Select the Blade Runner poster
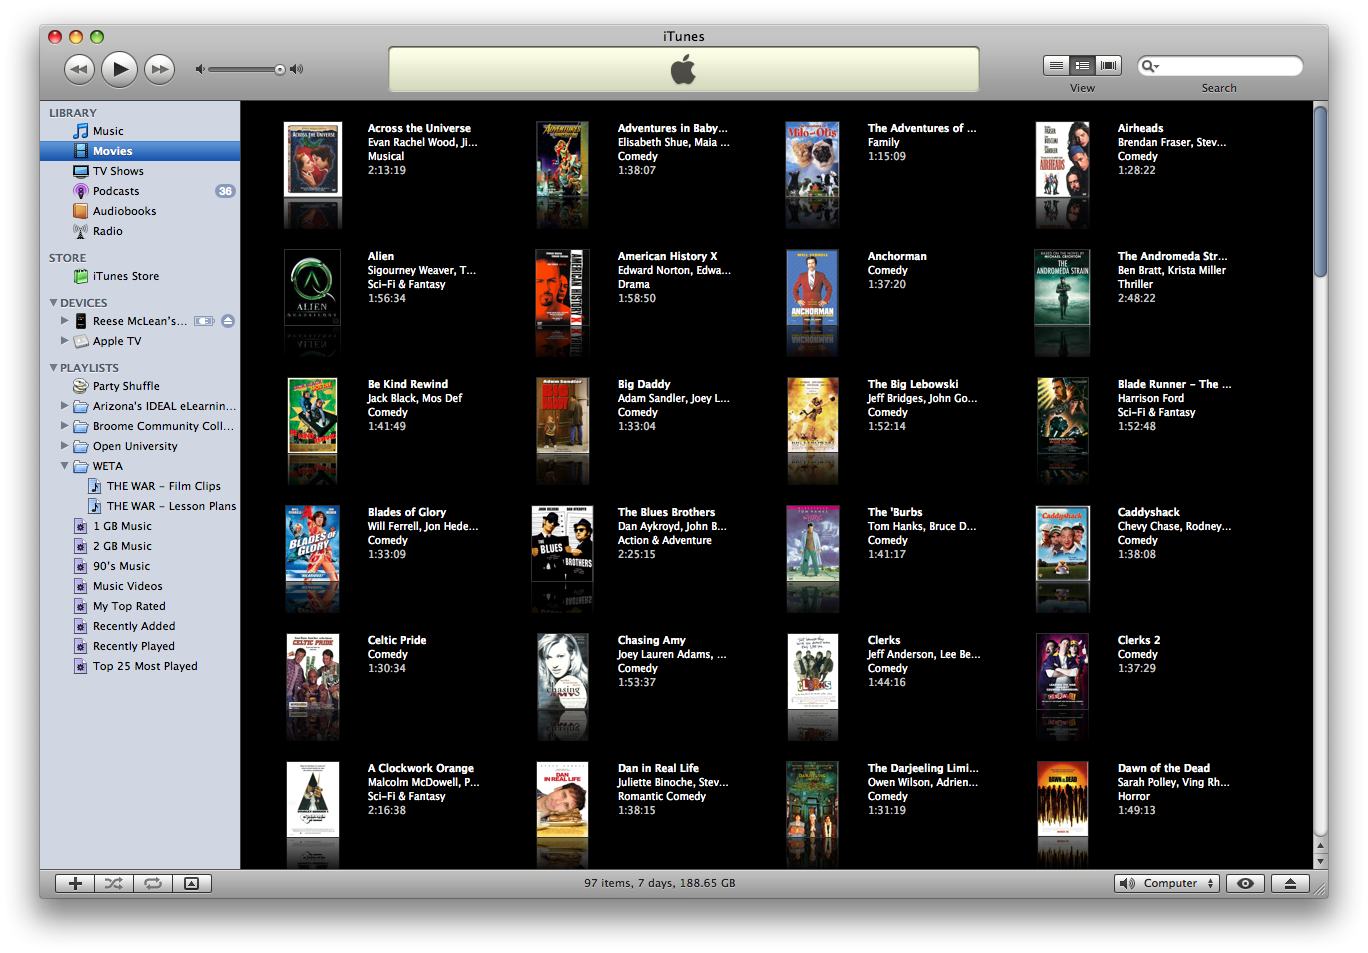 1063,414
